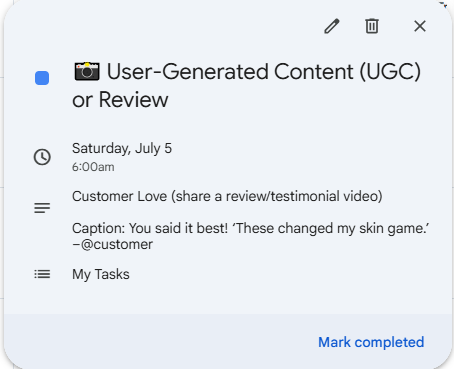The width and height of the screenshot is (454, 369).
Task: Click the camera emoji in the title
Action: 87,71
